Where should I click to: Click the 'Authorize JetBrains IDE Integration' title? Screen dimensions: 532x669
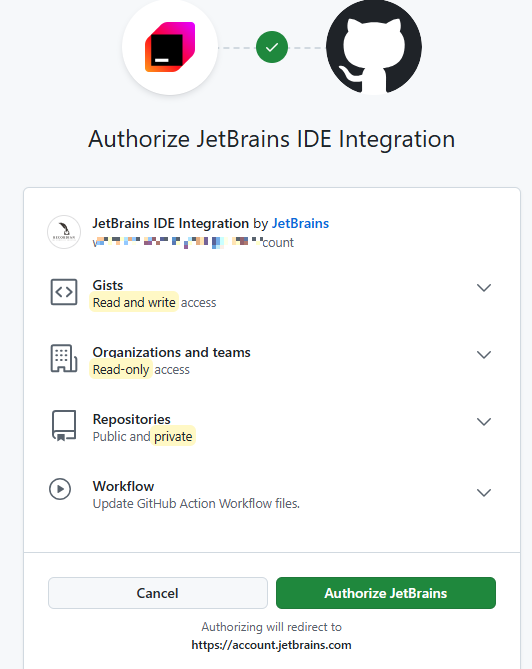[272, 139]
